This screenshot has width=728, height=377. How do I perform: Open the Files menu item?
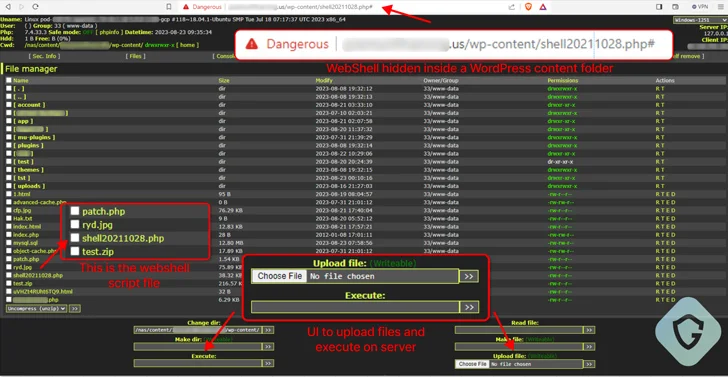pyautogui.click(x=136, y=56)
